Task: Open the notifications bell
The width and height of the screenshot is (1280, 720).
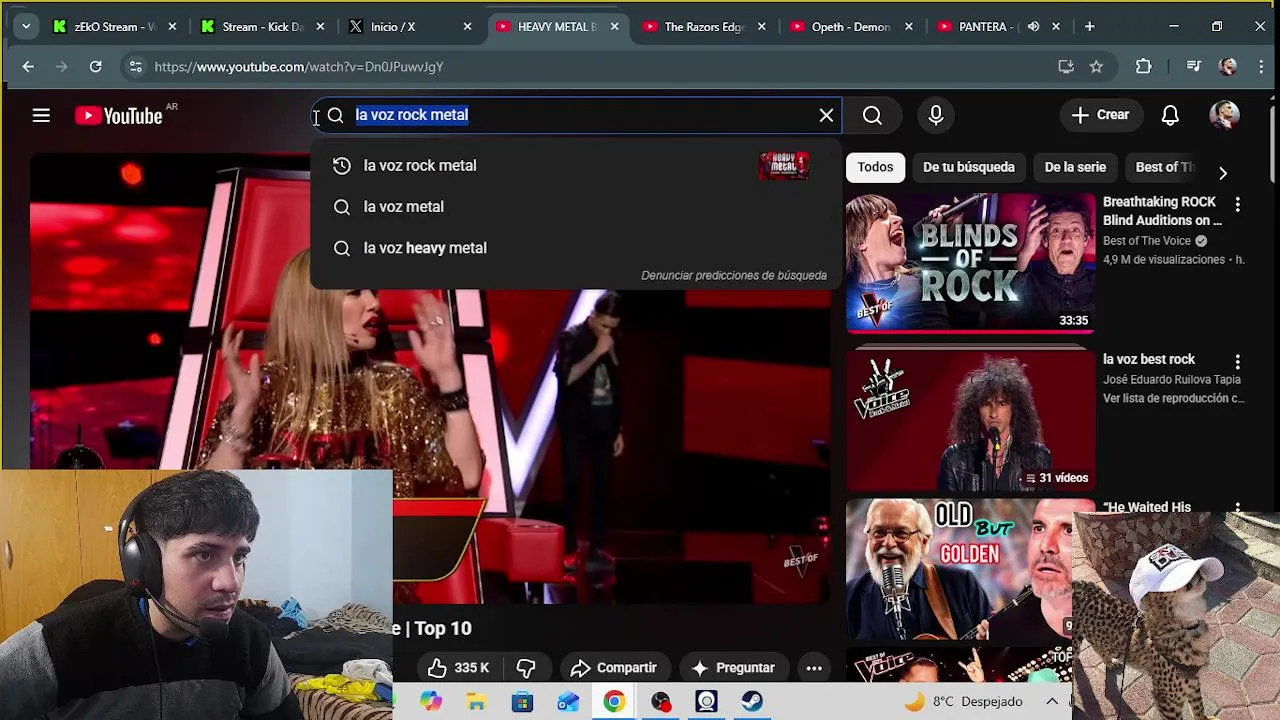Action: (x=1170, y=115)
